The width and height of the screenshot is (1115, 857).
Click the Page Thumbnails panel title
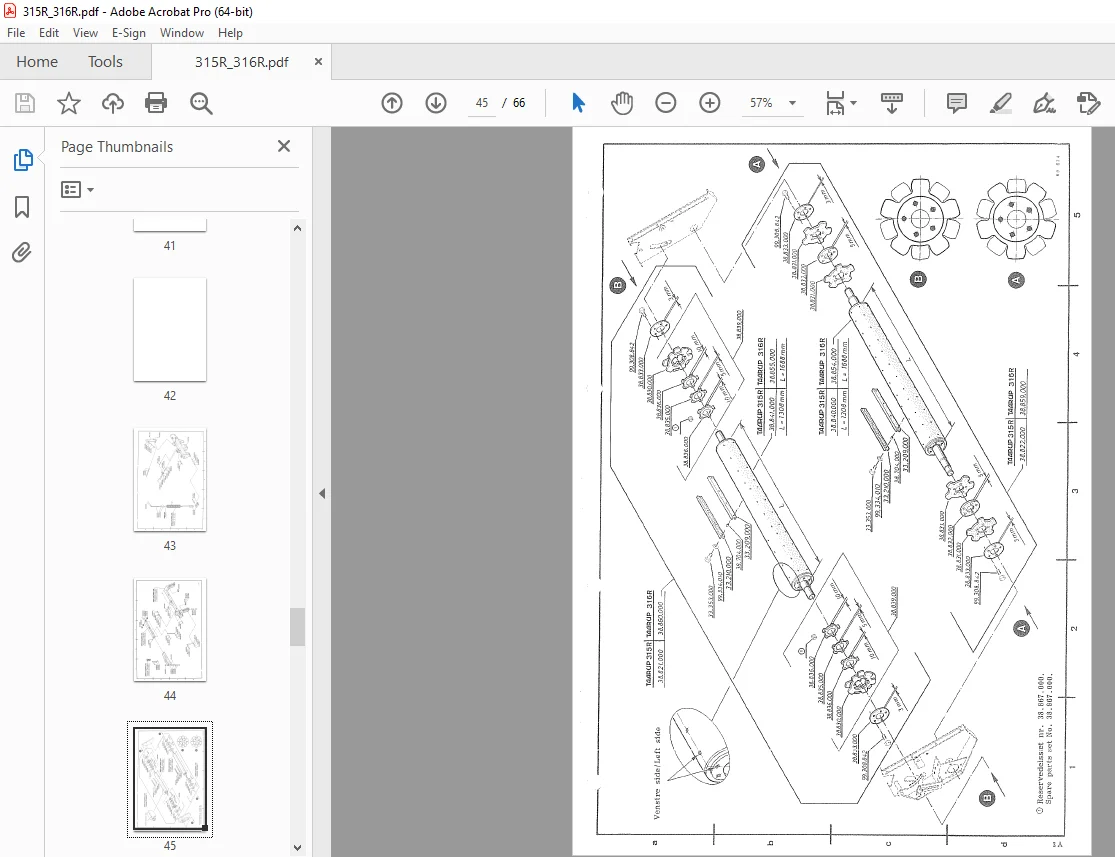point(117,147)
